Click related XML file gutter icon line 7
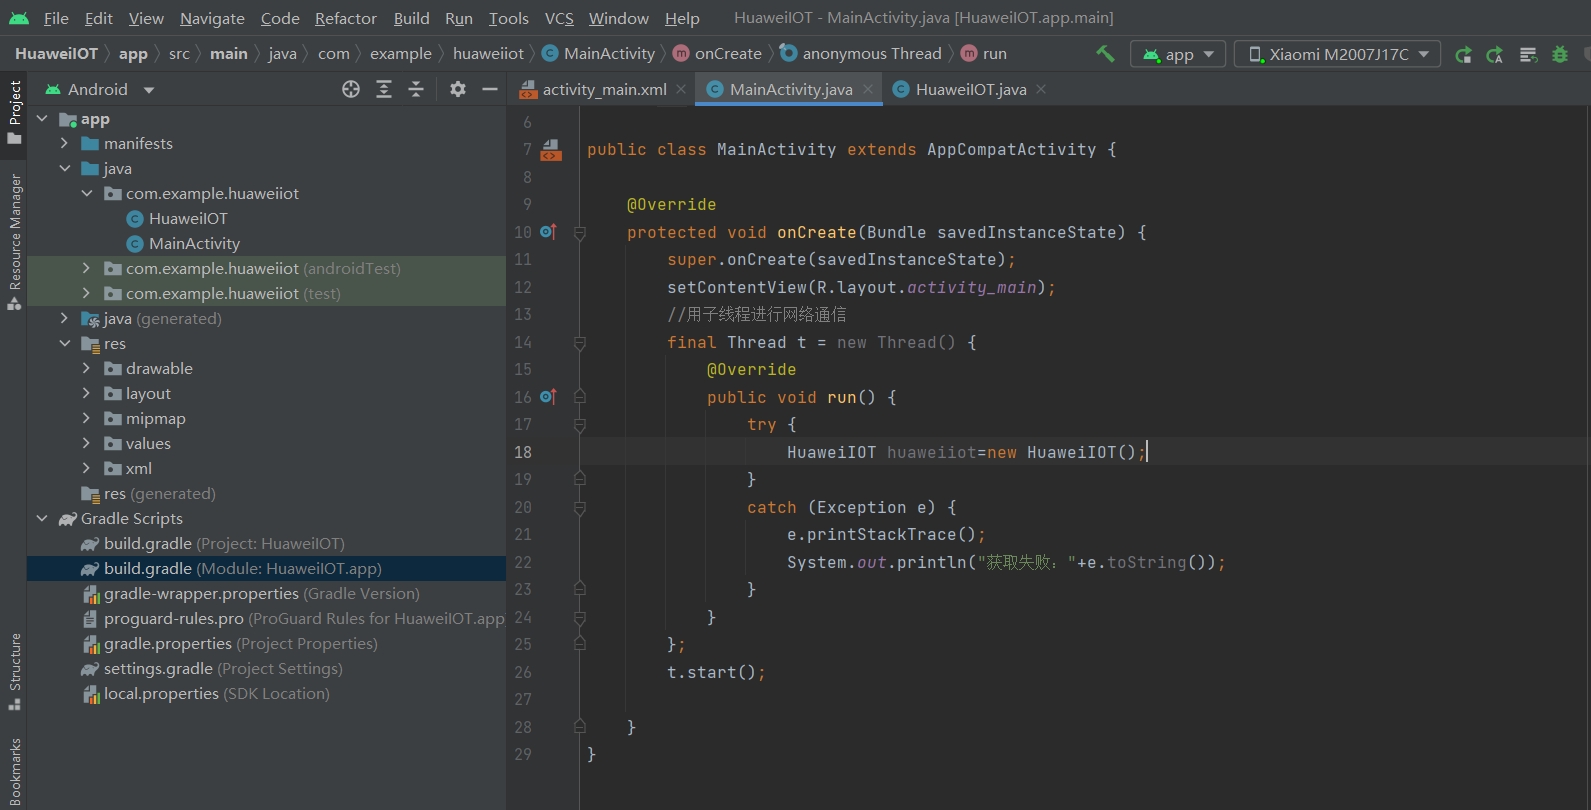This screenshot has width=1591, height=810. coord(551,150)
